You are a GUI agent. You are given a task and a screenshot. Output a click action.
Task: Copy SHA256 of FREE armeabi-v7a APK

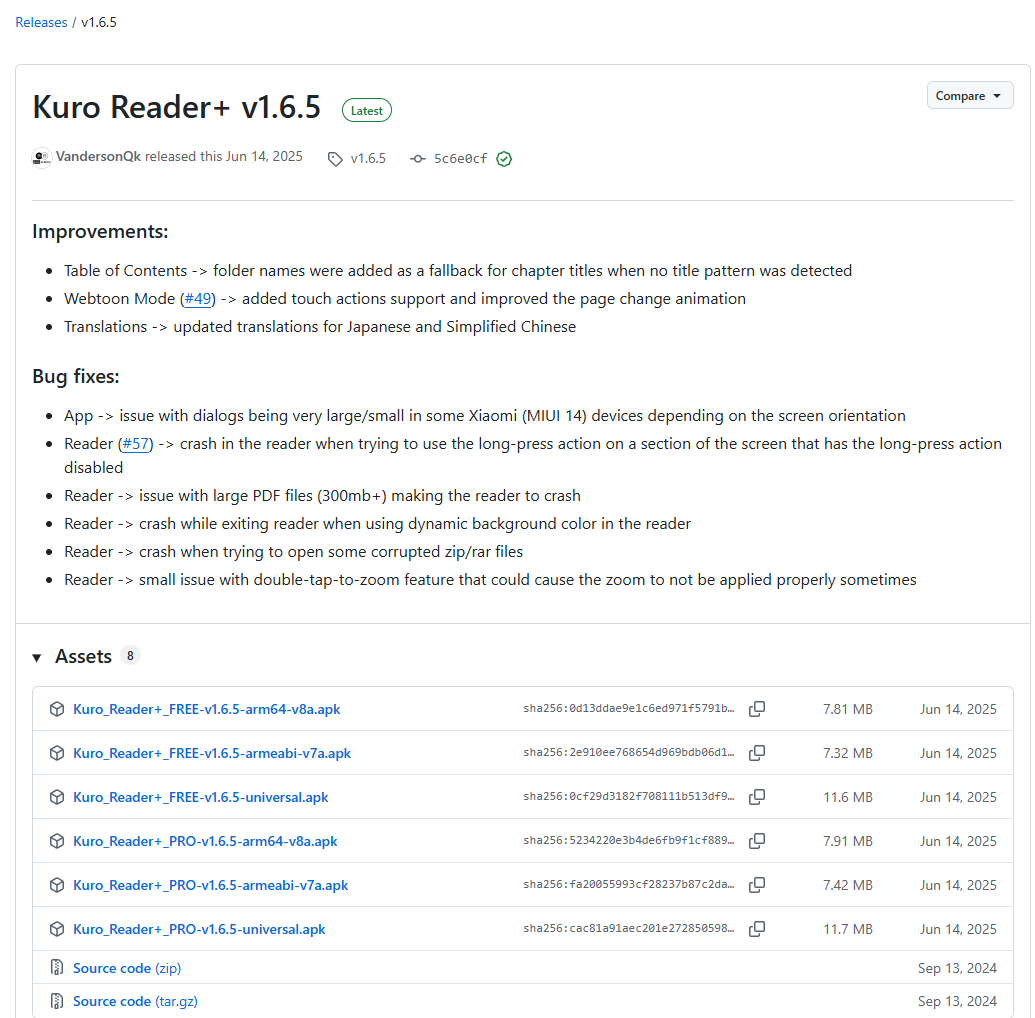757,753
